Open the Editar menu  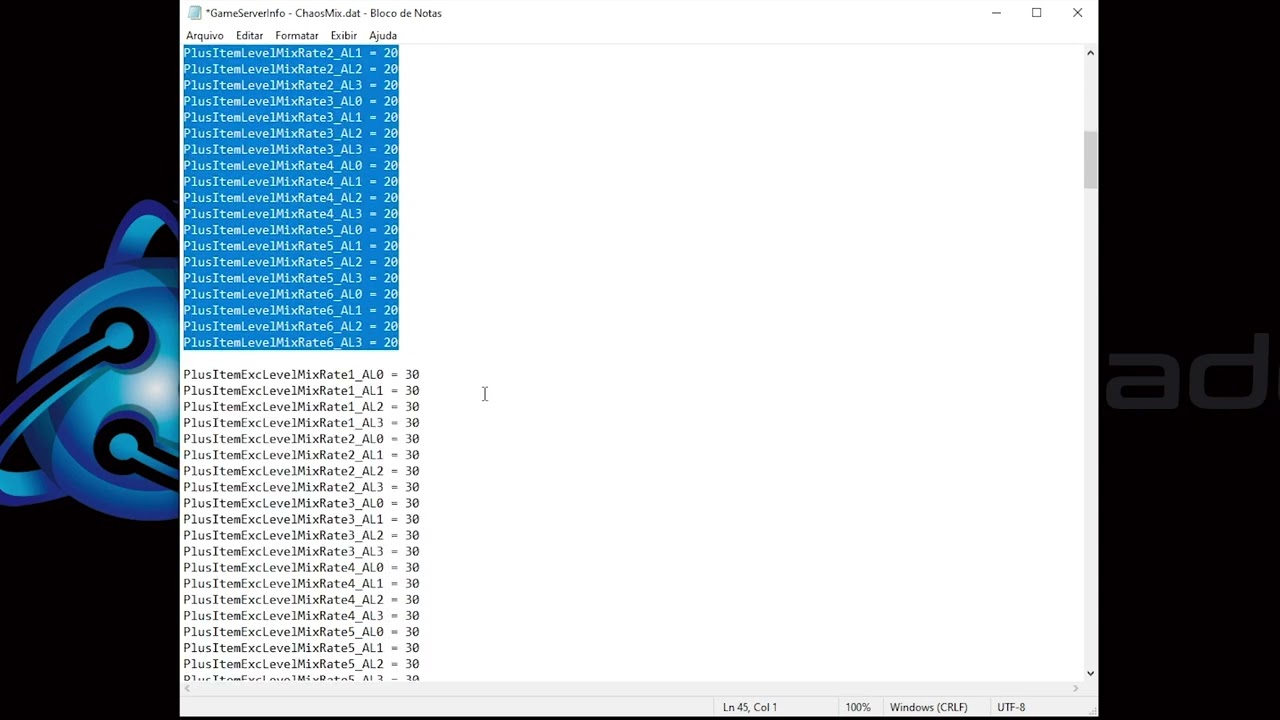point(249,35)
